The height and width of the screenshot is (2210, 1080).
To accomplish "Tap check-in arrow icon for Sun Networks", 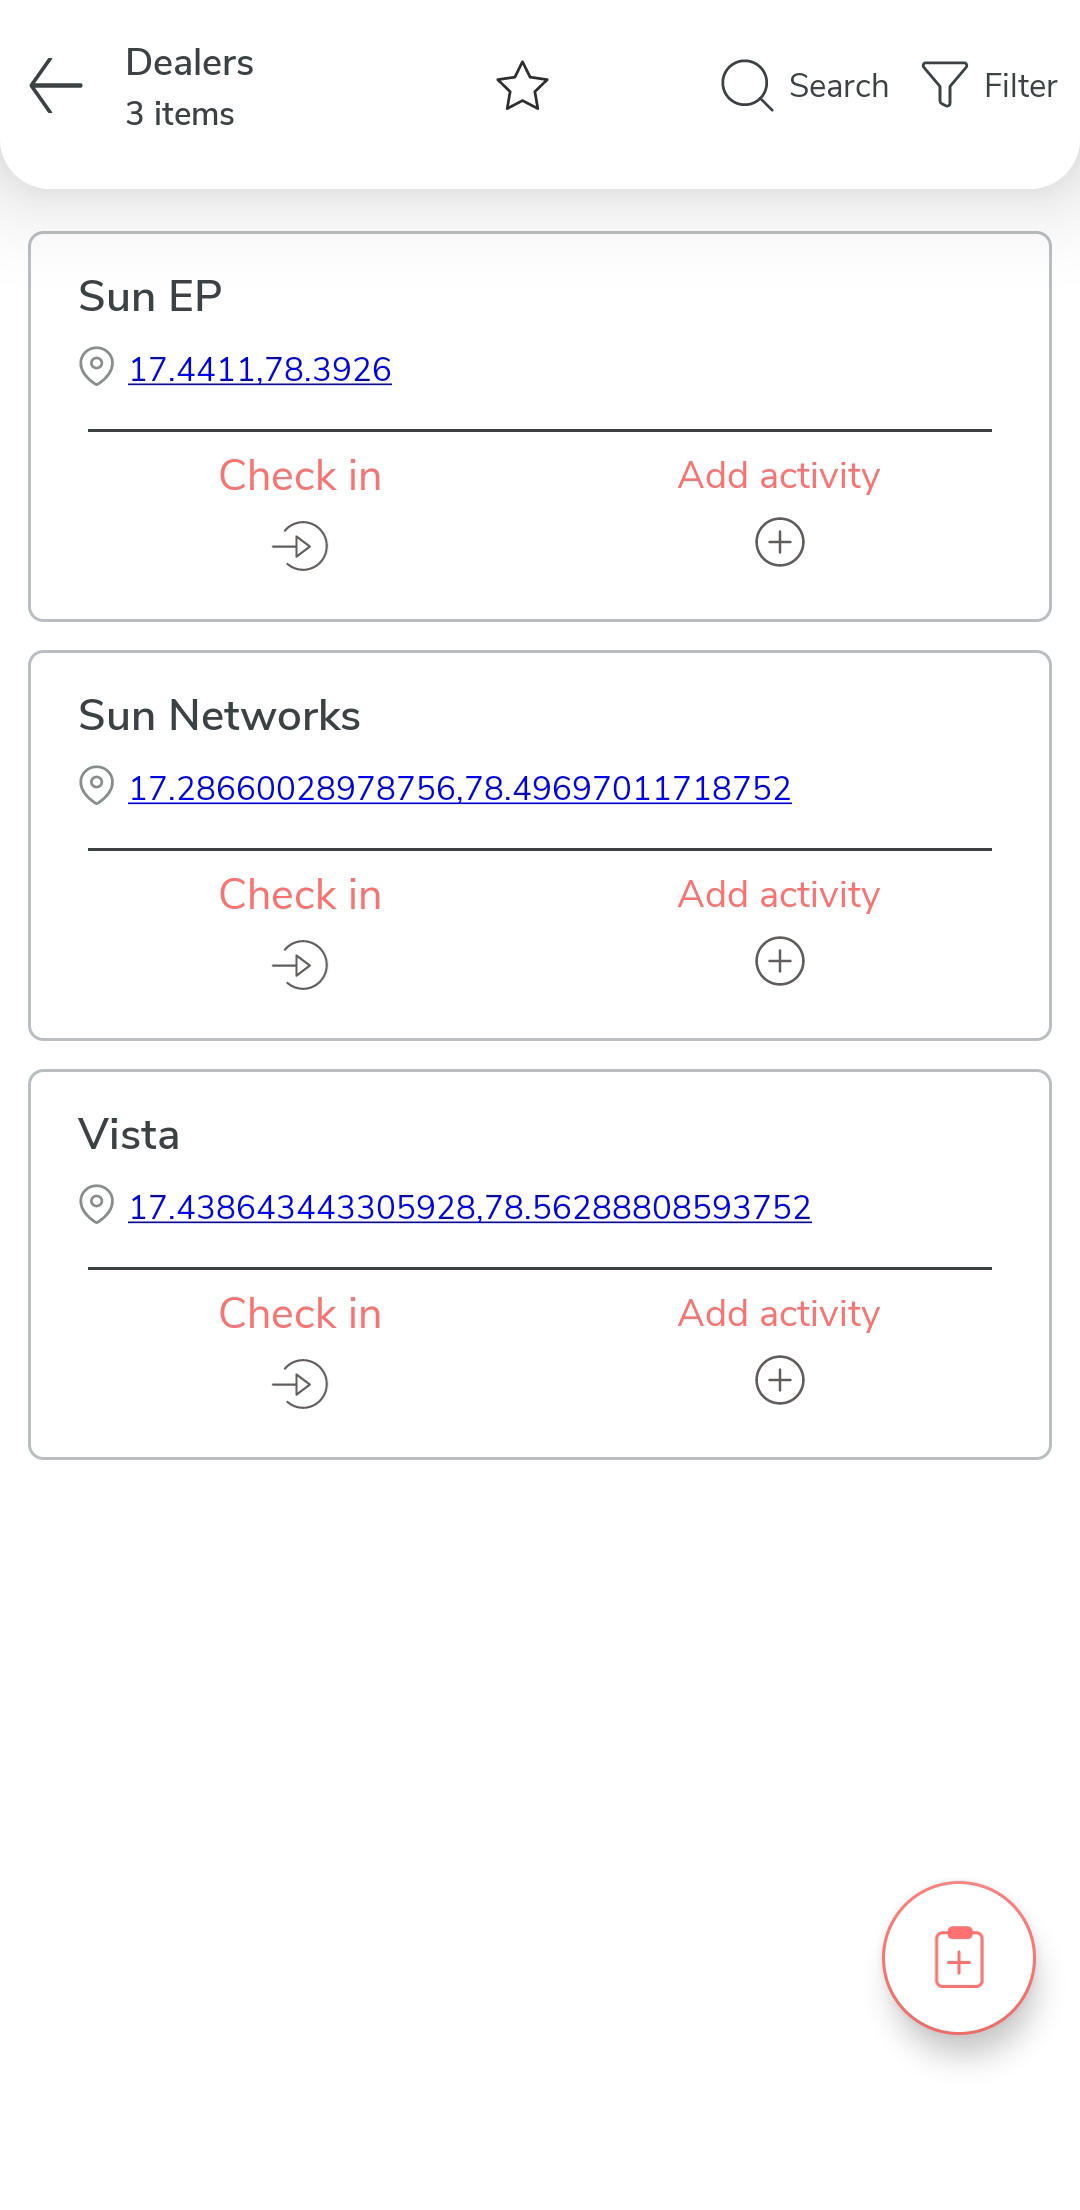I will pos(300,965).
